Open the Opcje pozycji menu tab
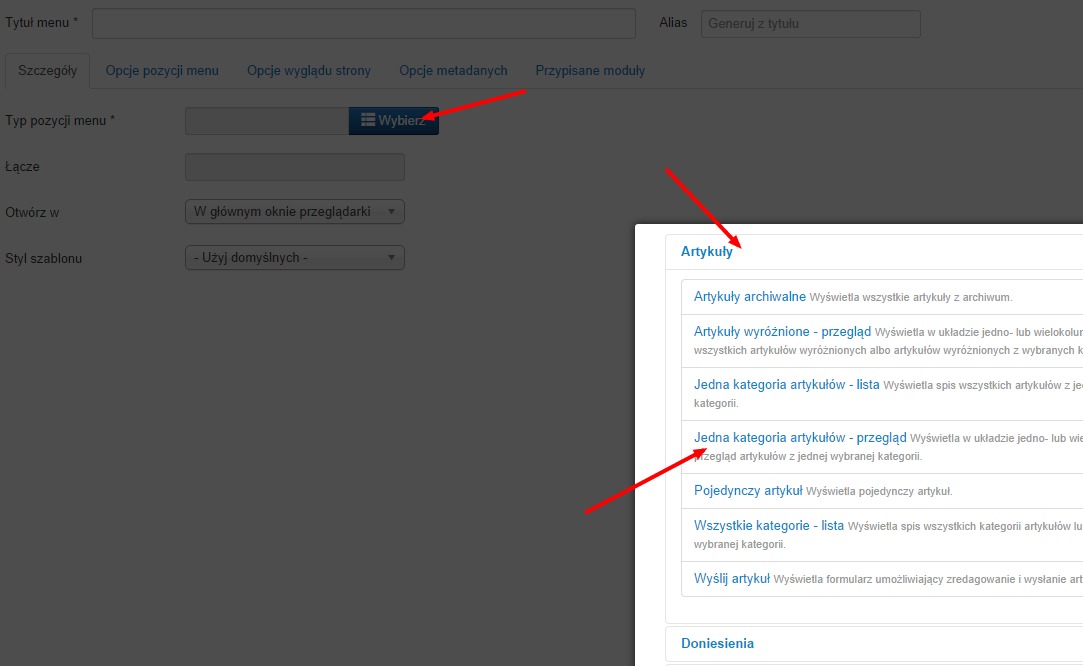Screen dimensions: 1083x666 point(162,71)
